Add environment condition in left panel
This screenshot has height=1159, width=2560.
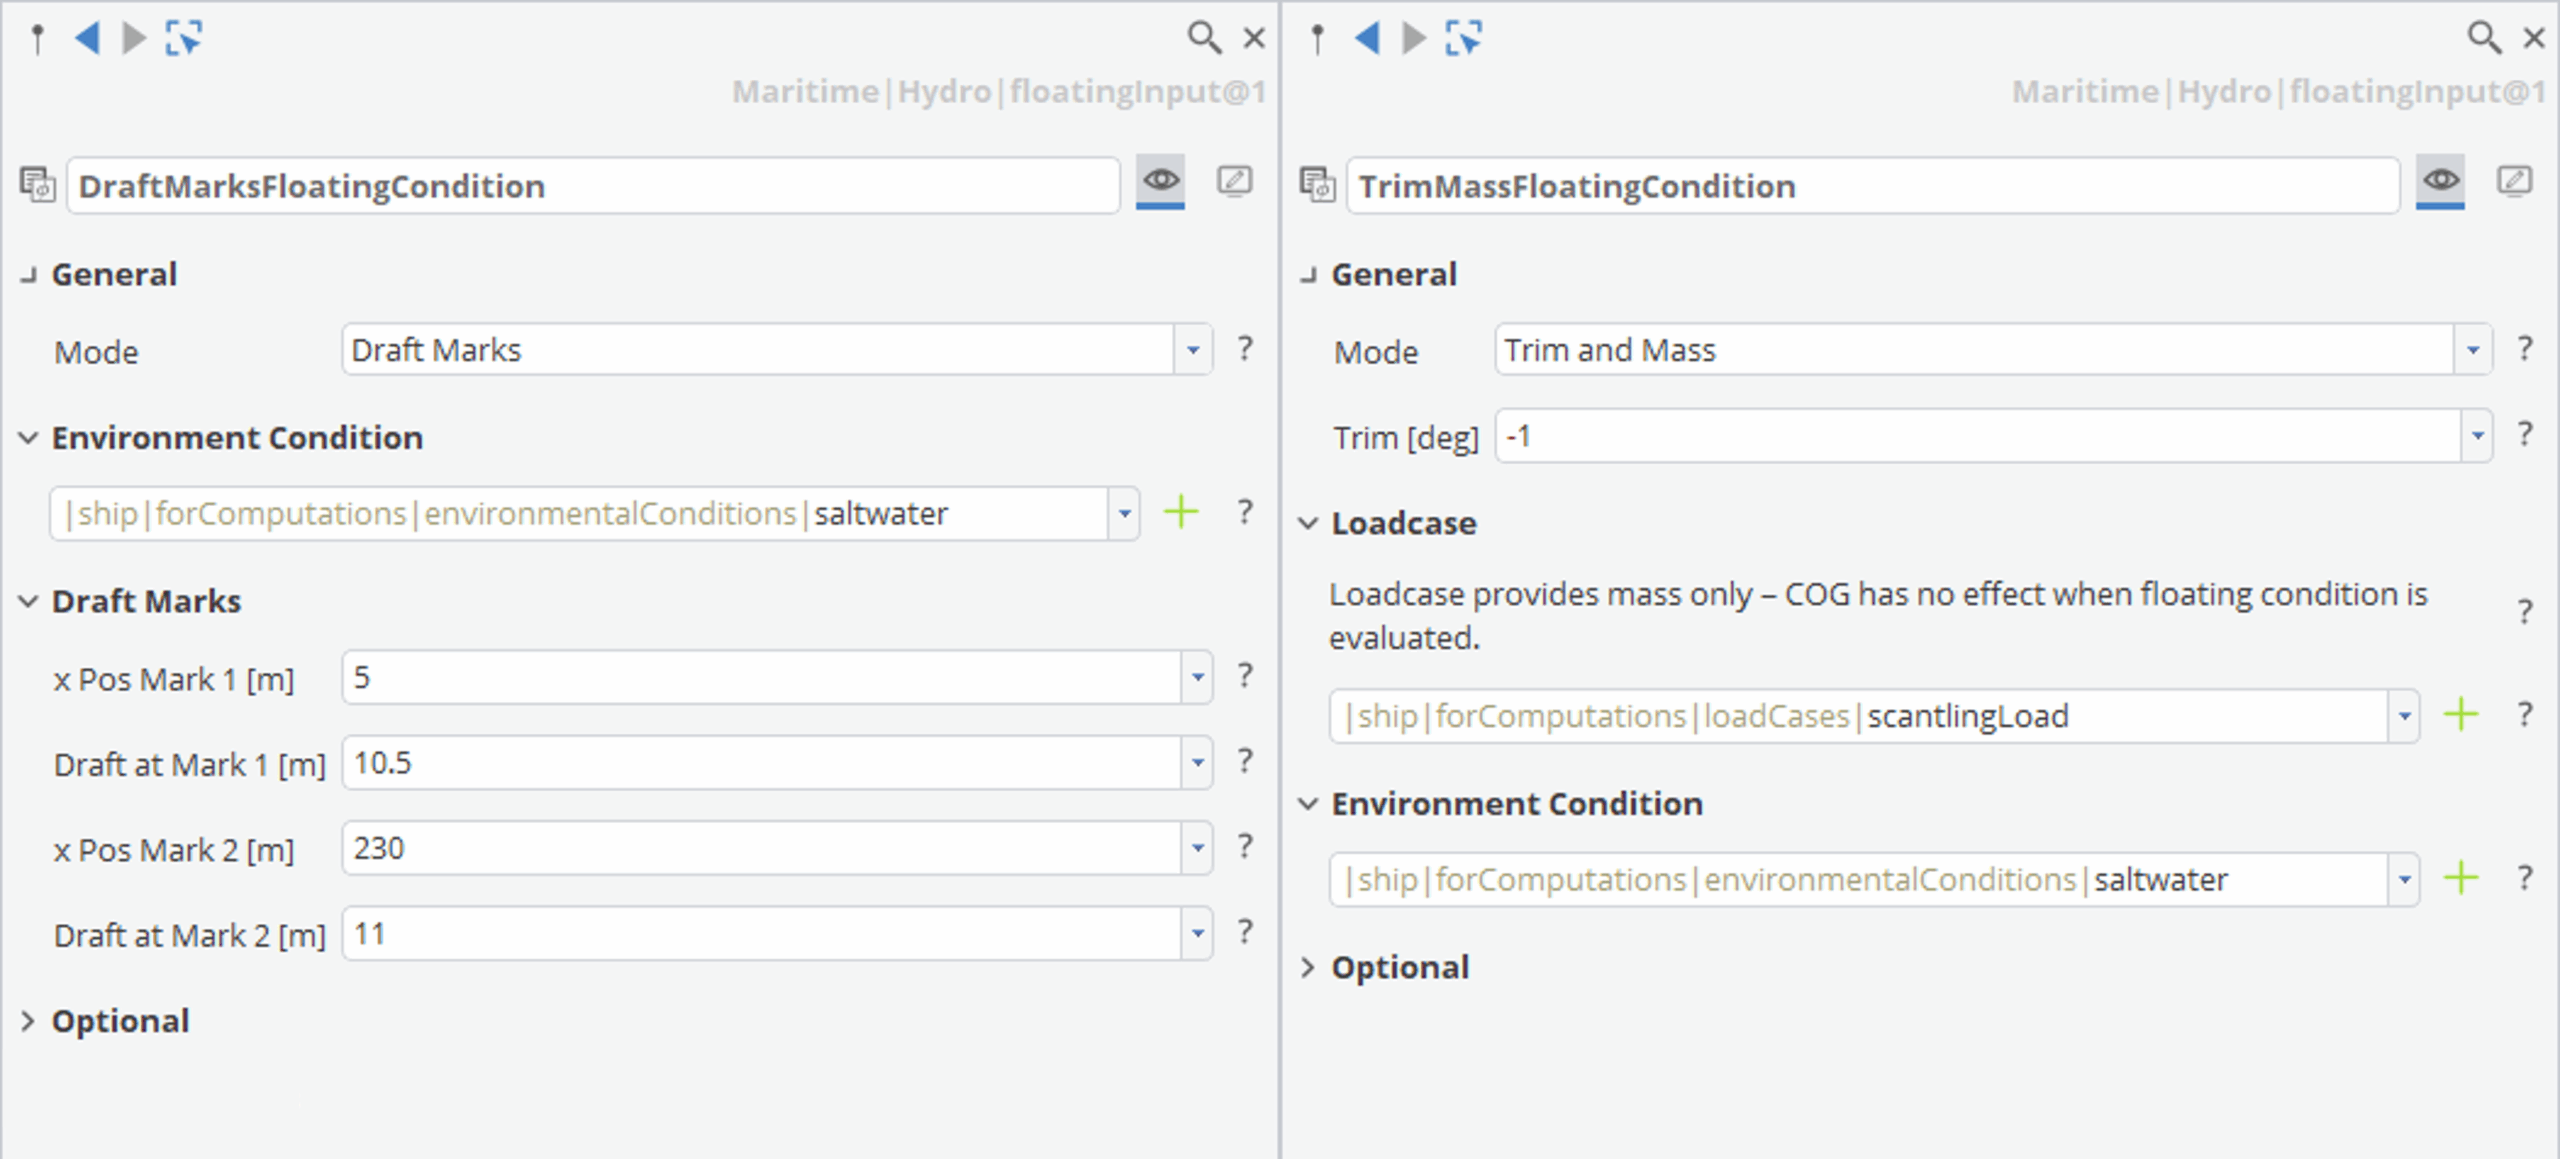1181,512
